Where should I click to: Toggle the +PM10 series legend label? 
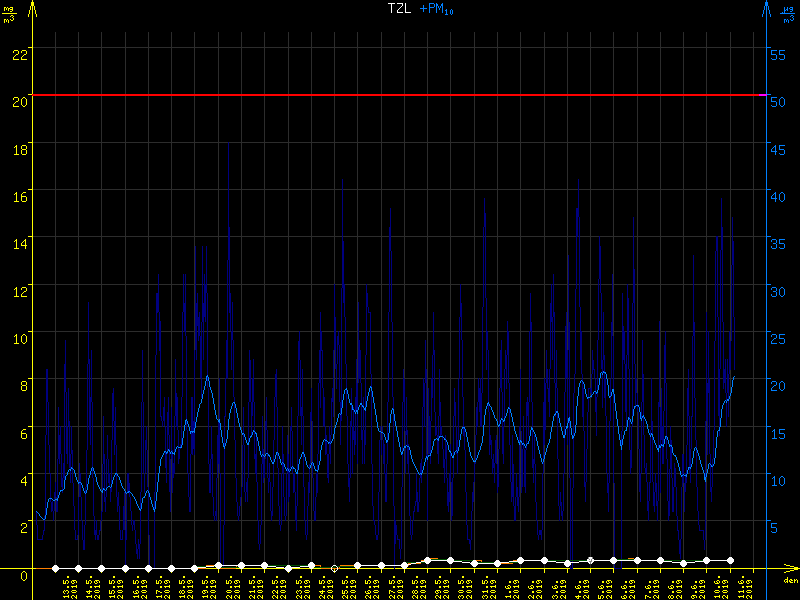point(436,9)
